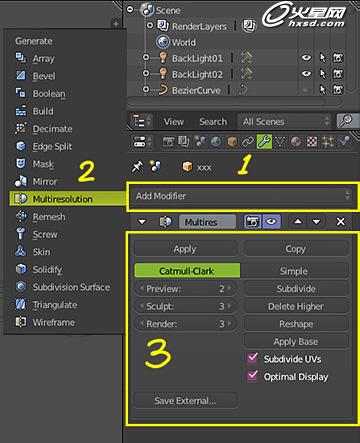Open the Scene properties tab icon
The image size is (360, 443).
click(x=200, y=142)
